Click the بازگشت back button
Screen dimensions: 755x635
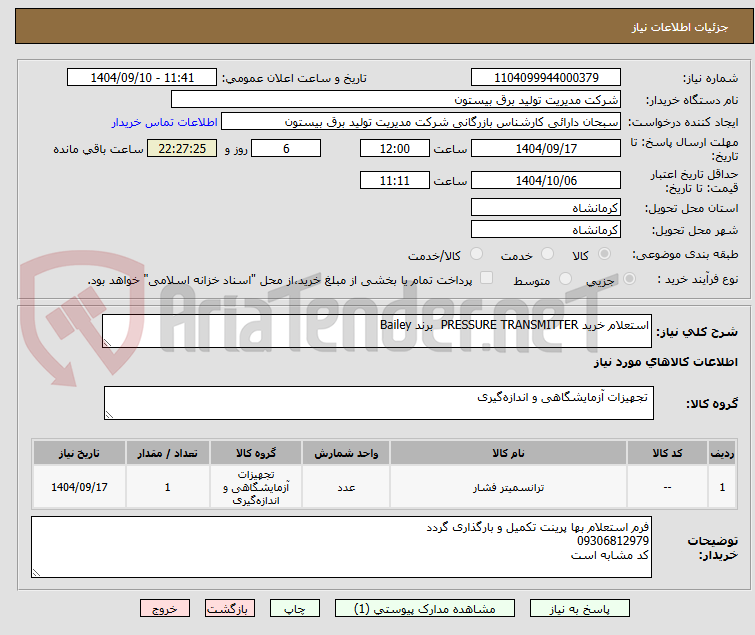[x=230, y=609]
